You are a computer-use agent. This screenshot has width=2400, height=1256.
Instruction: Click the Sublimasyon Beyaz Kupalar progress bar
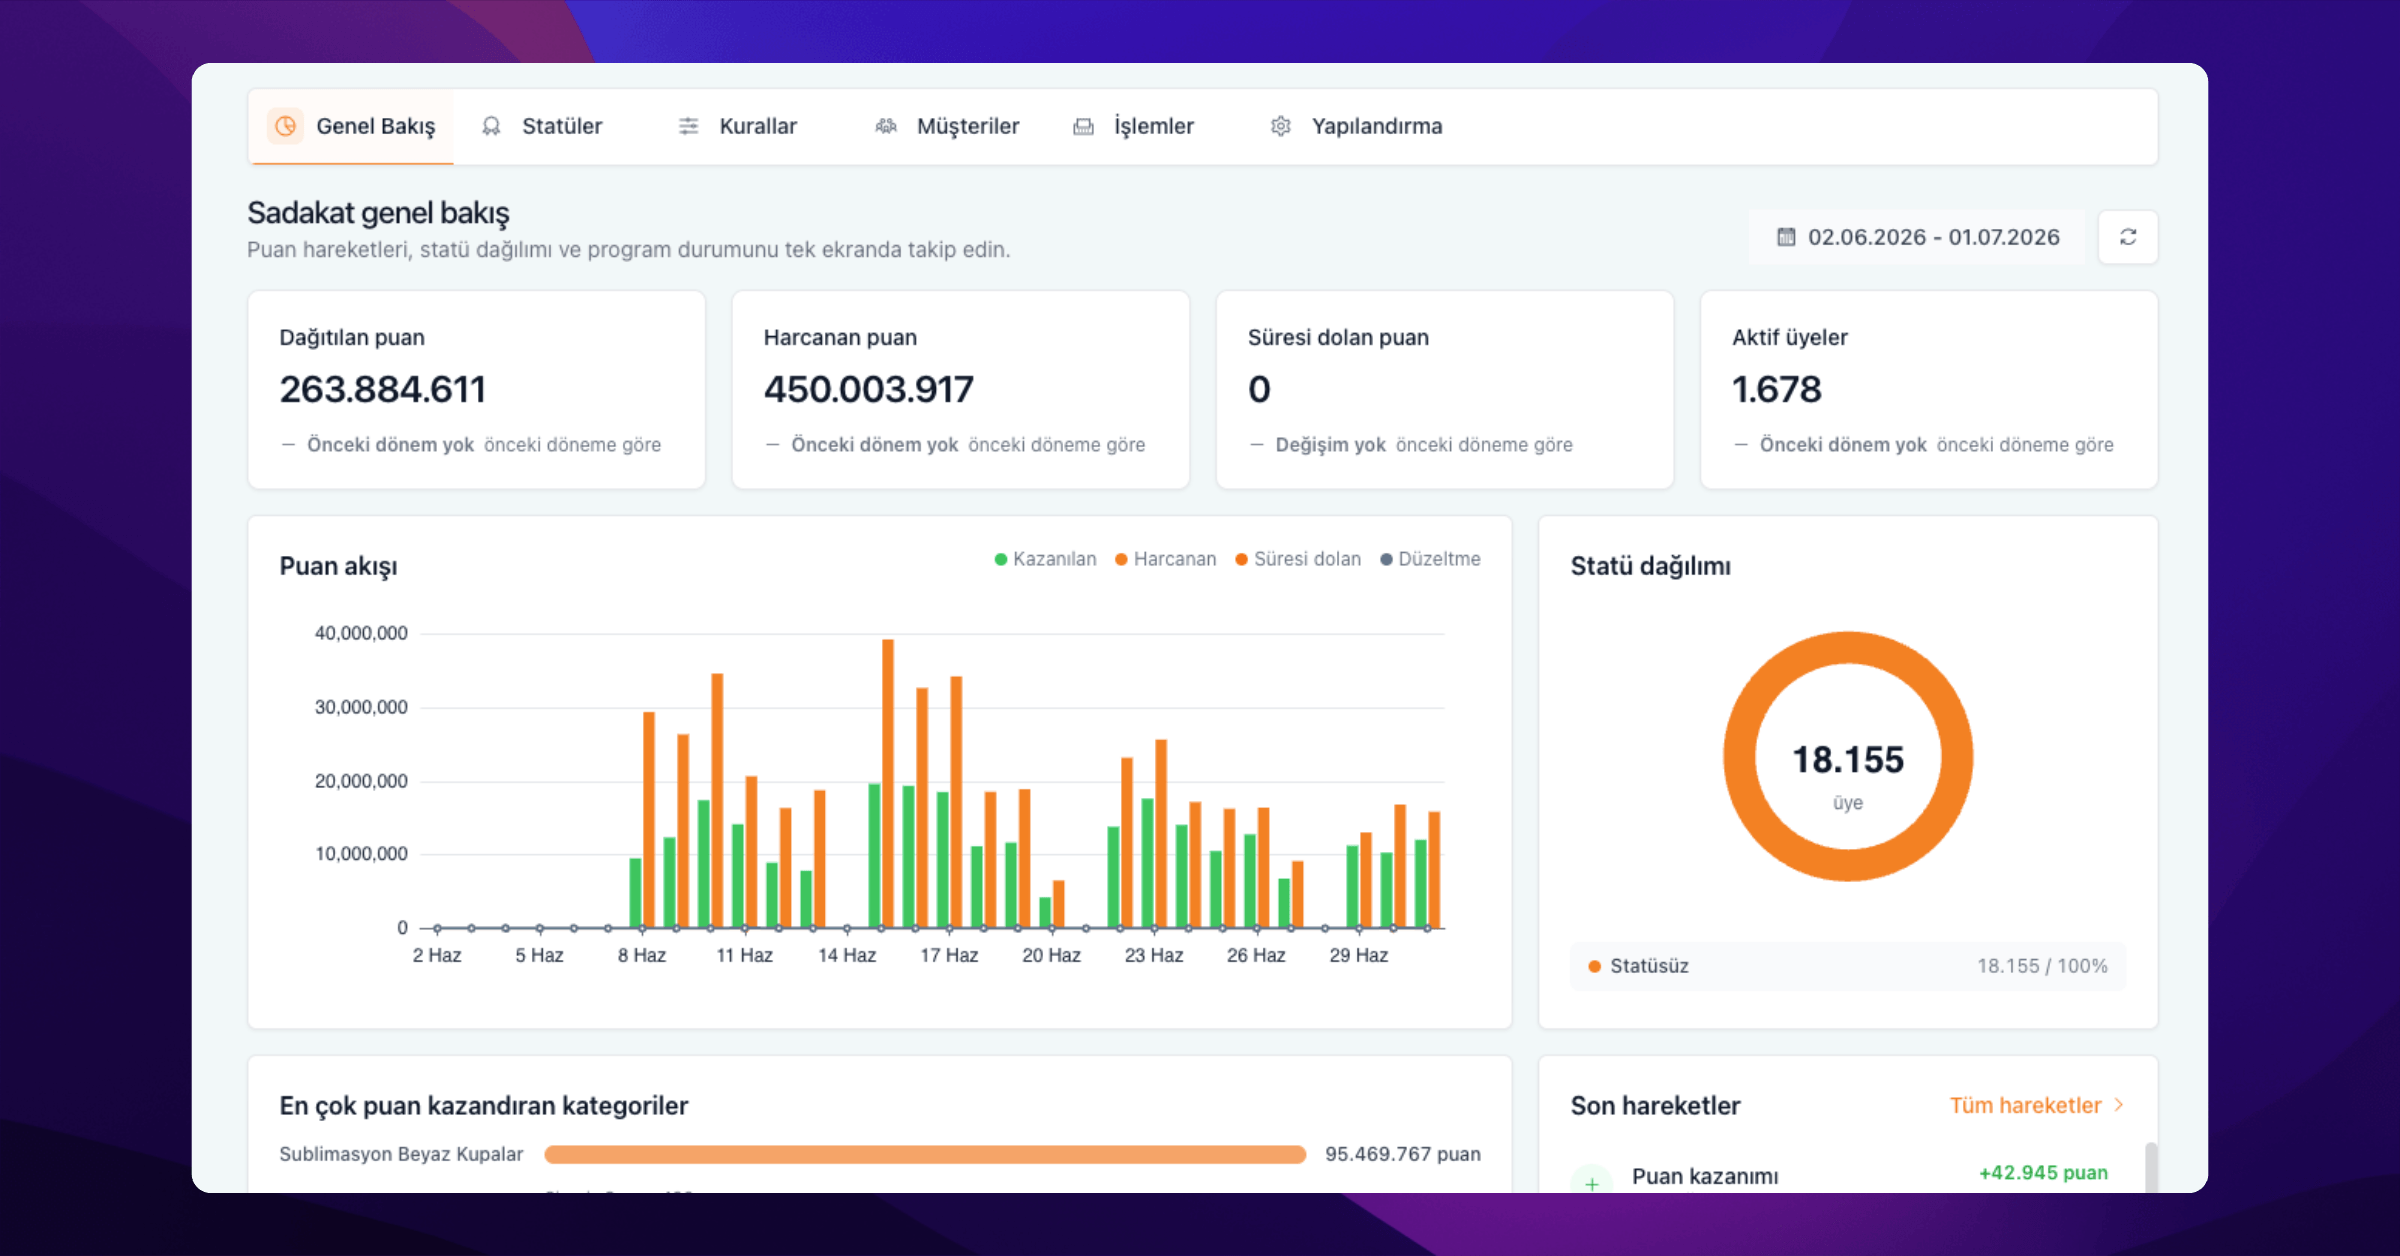point(925,1154)
